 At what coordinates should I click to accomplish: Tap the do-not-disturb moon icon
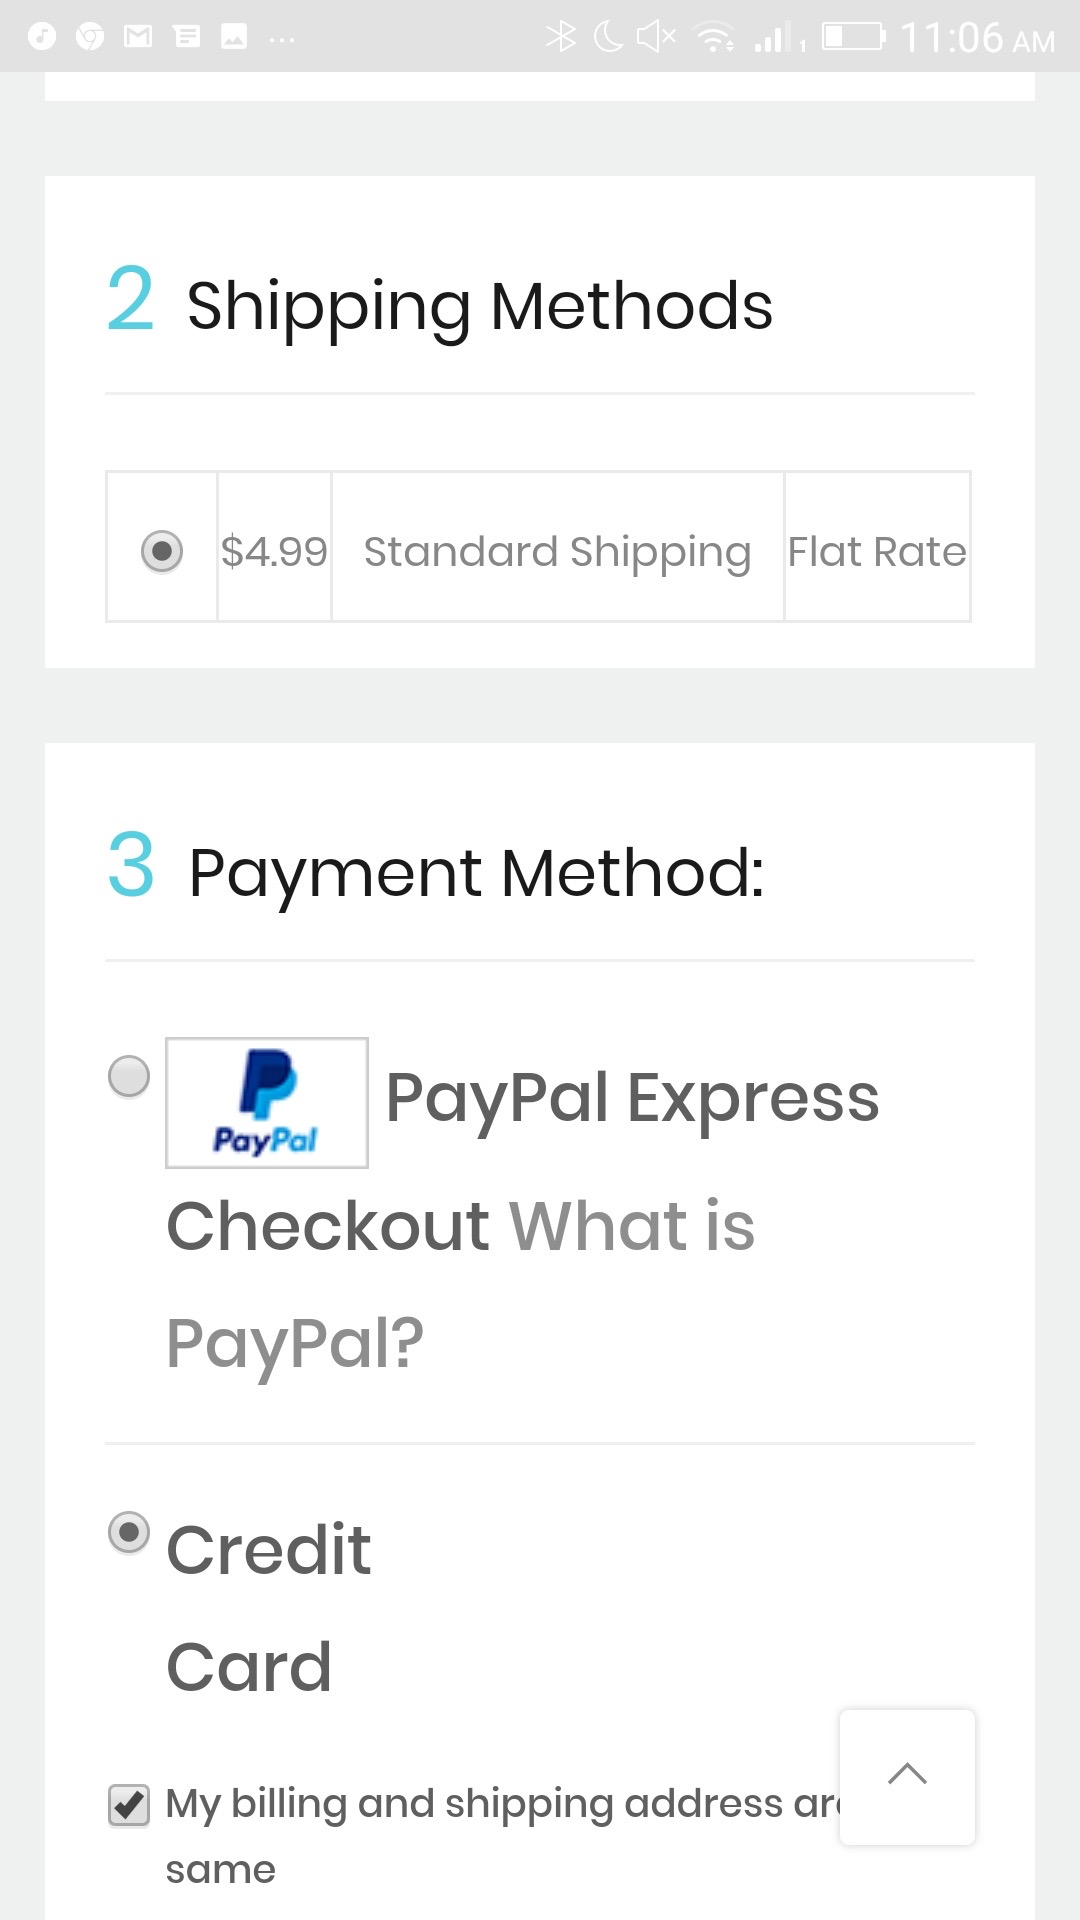click(x=608, y=37)
